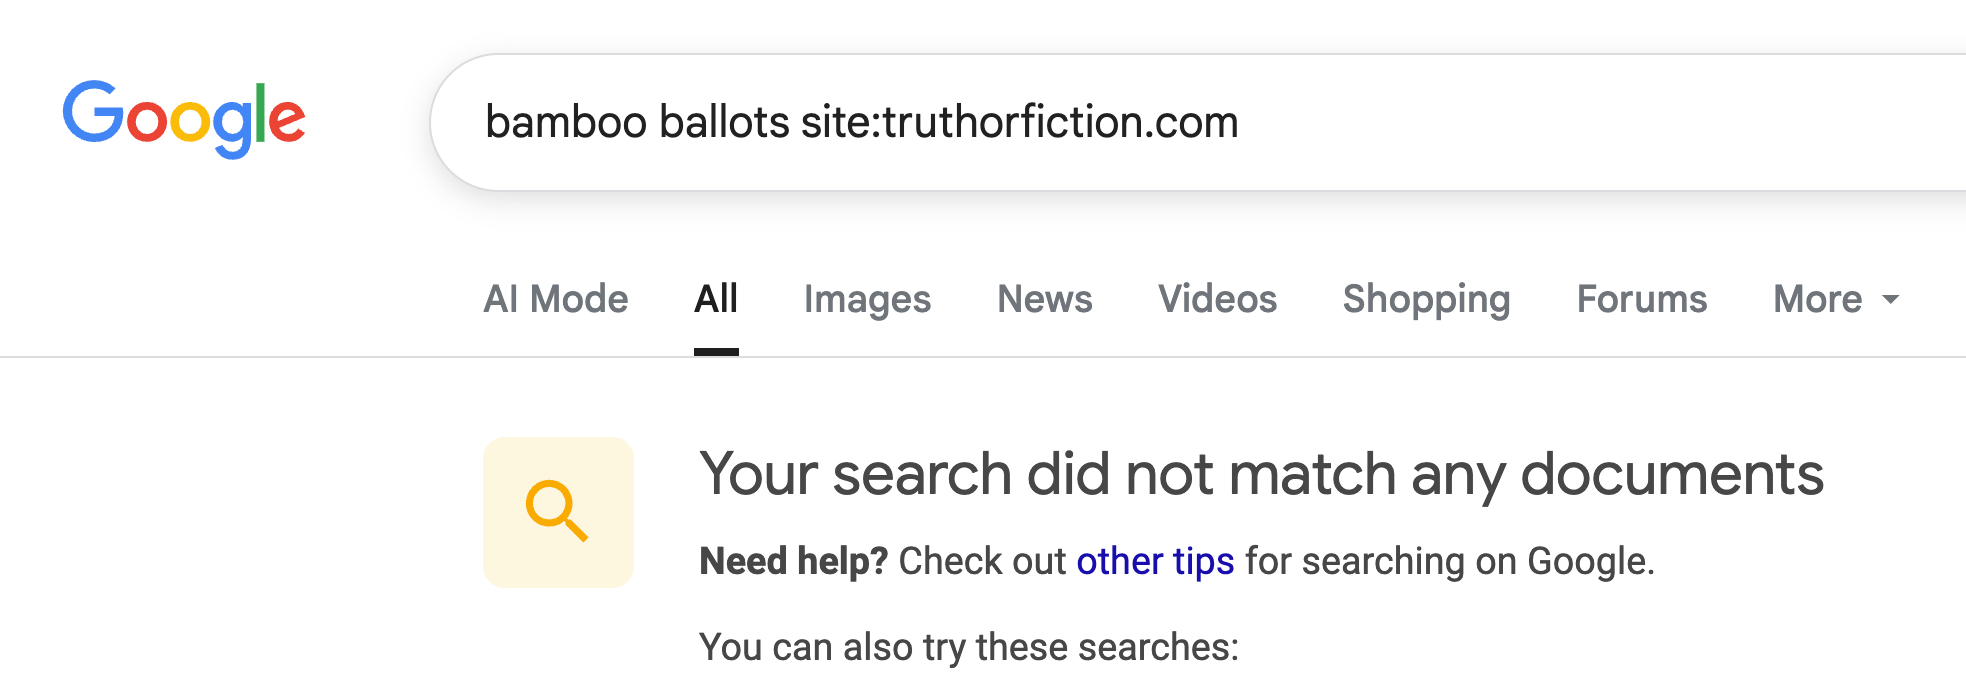Click the yellow magnifying glass icon
Screen dimensions: 1966x688
(x=557, y=511)
